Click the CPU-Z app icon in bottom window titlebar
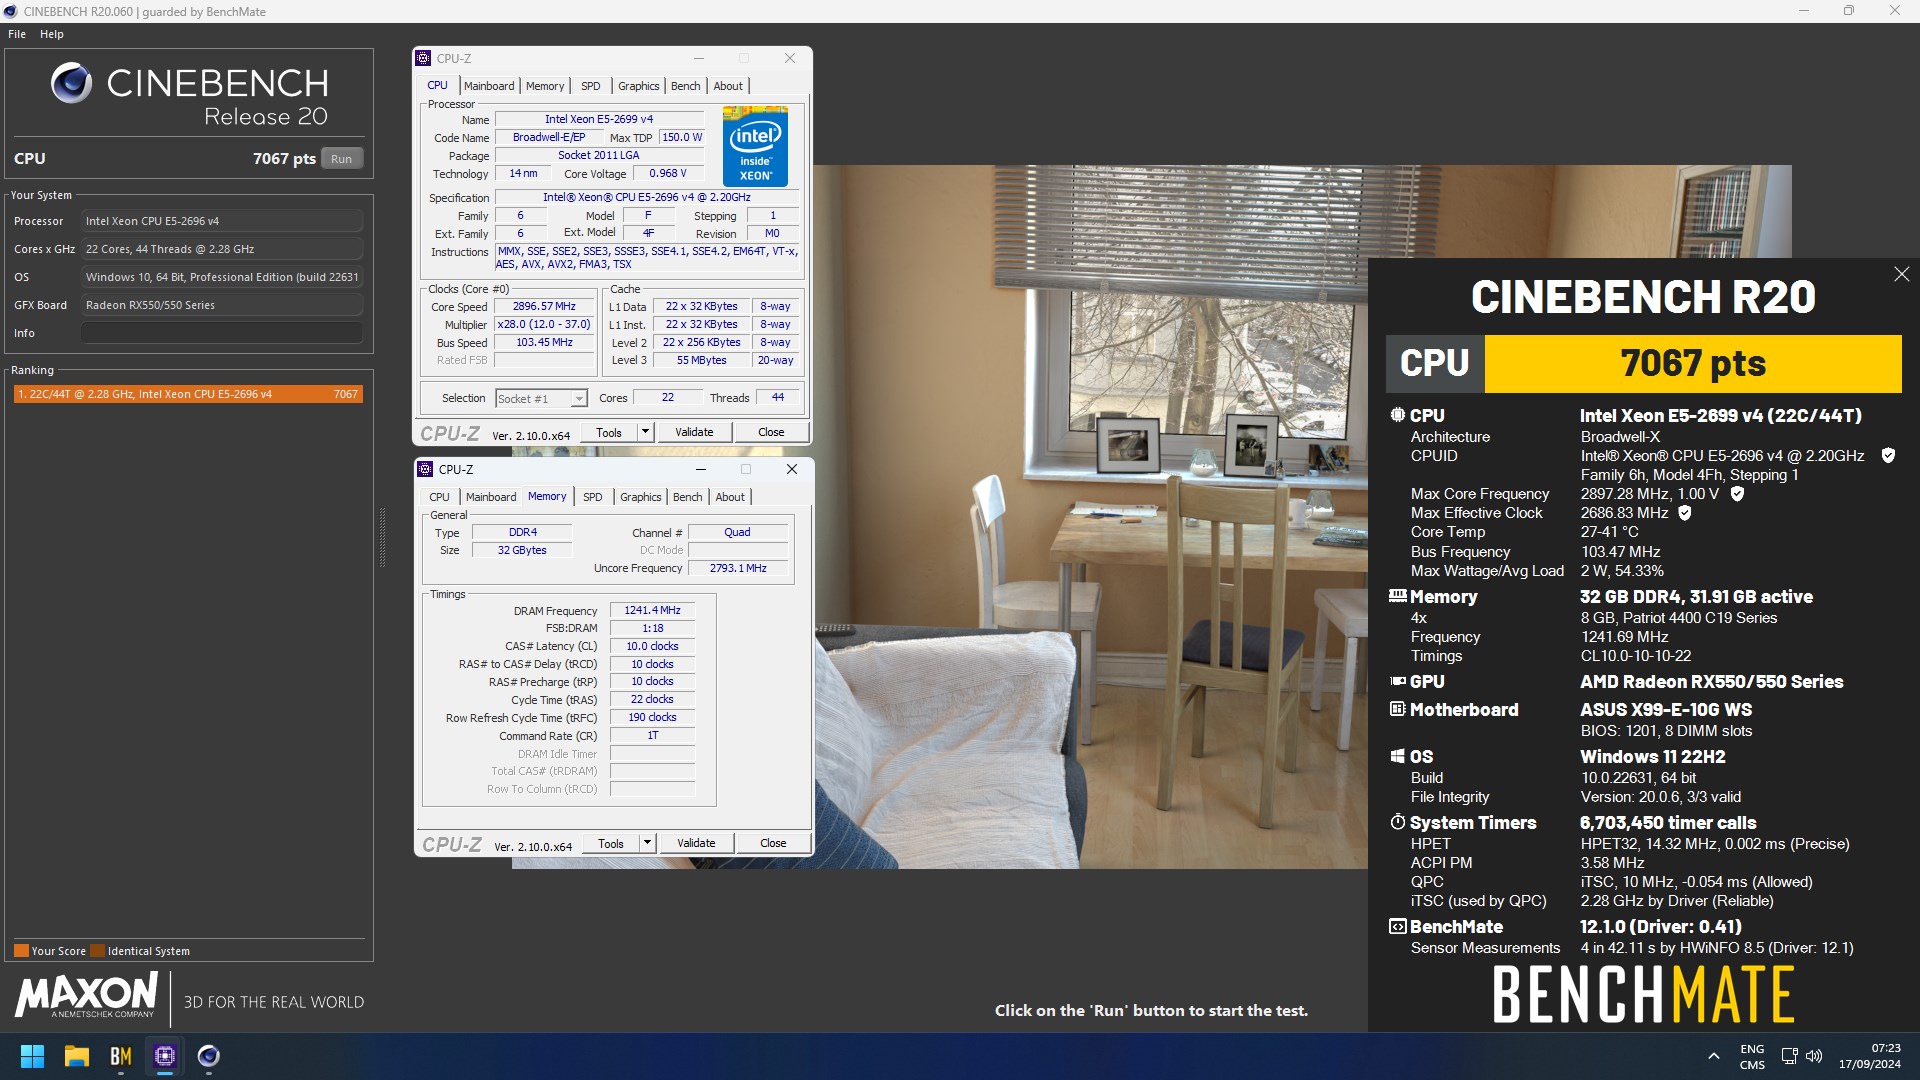The width and height of the screenshot is (1920, 1080). 425,469
